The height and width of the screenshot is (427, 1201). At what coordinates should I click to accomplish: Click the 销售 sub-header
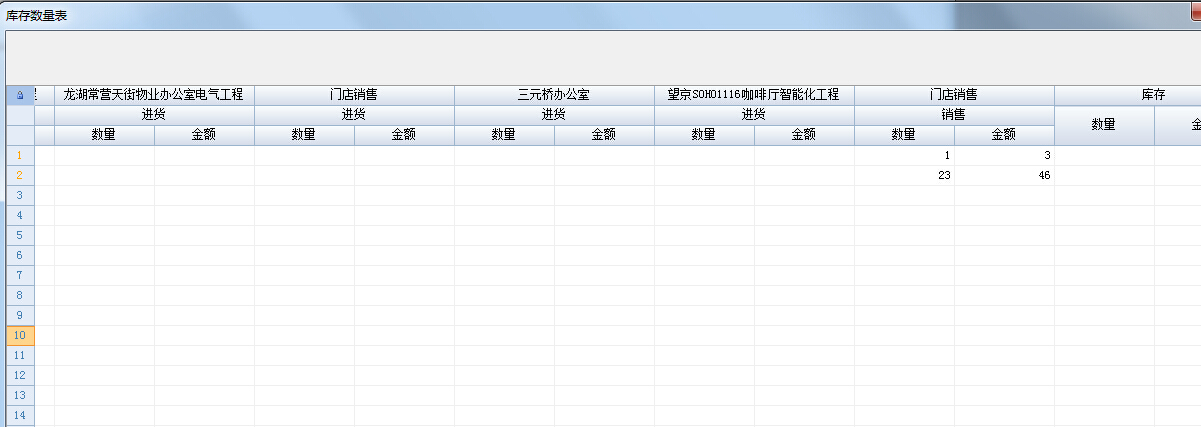(x=954, y=115)
